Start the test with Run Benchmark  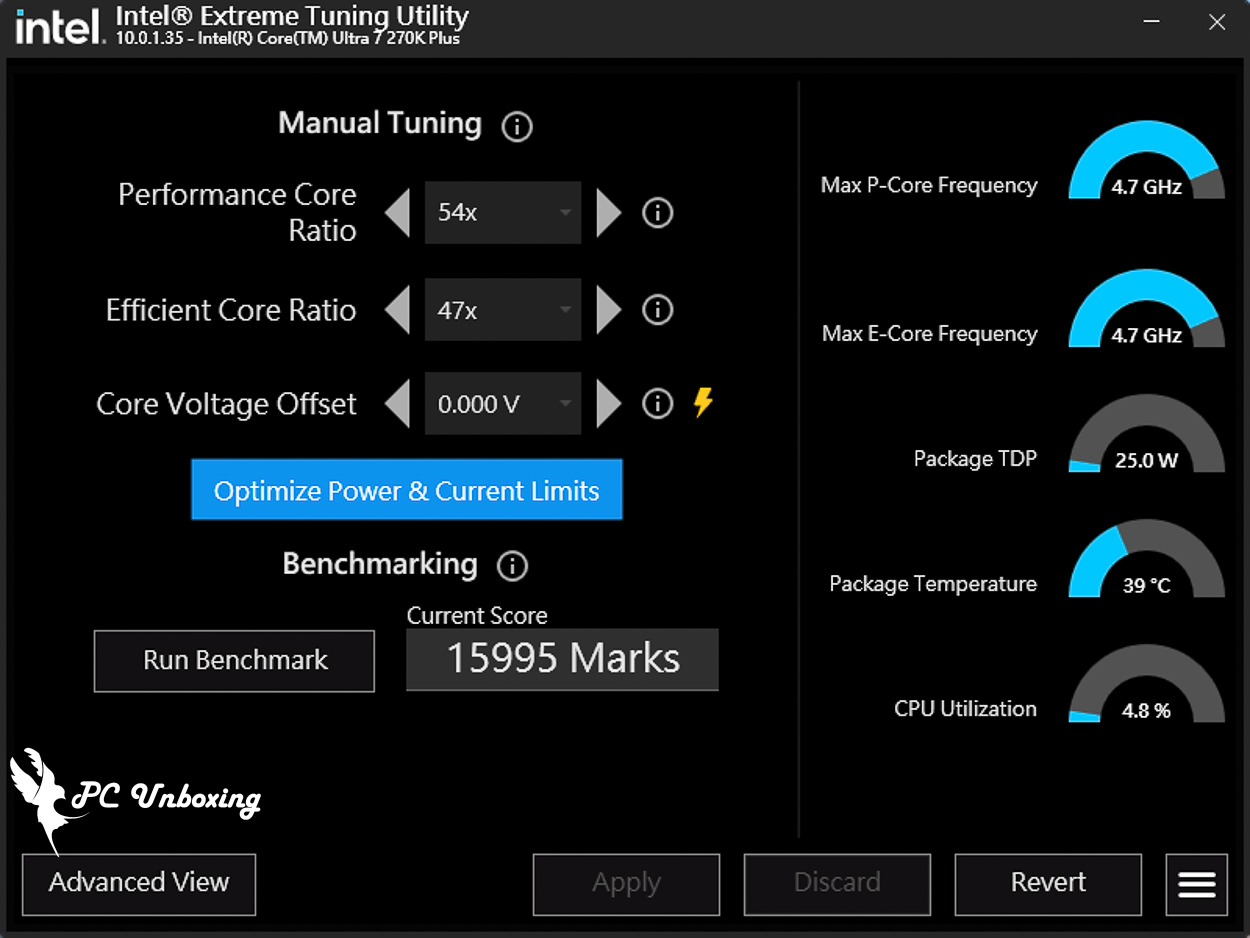pyautogui.click(x=234, y=661)
